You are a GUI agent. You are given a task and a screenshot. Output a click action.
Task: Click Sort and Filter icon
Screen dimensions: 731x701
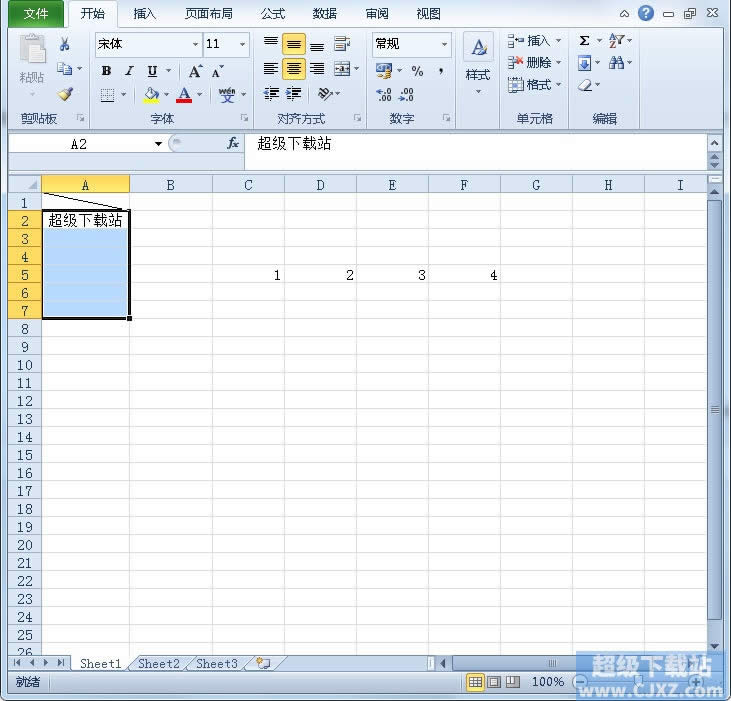click(x=616, y=41)
